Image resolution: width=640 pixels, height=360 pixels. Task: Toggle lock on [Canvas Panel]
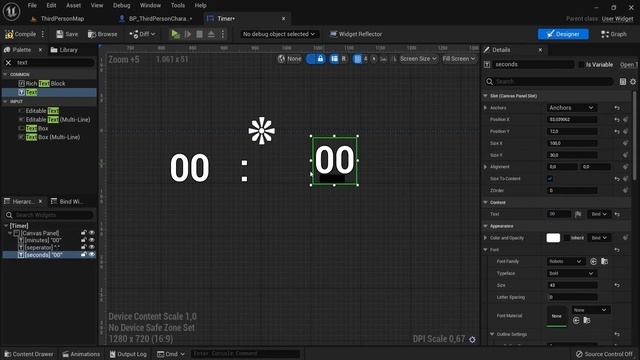click(84, 233)
